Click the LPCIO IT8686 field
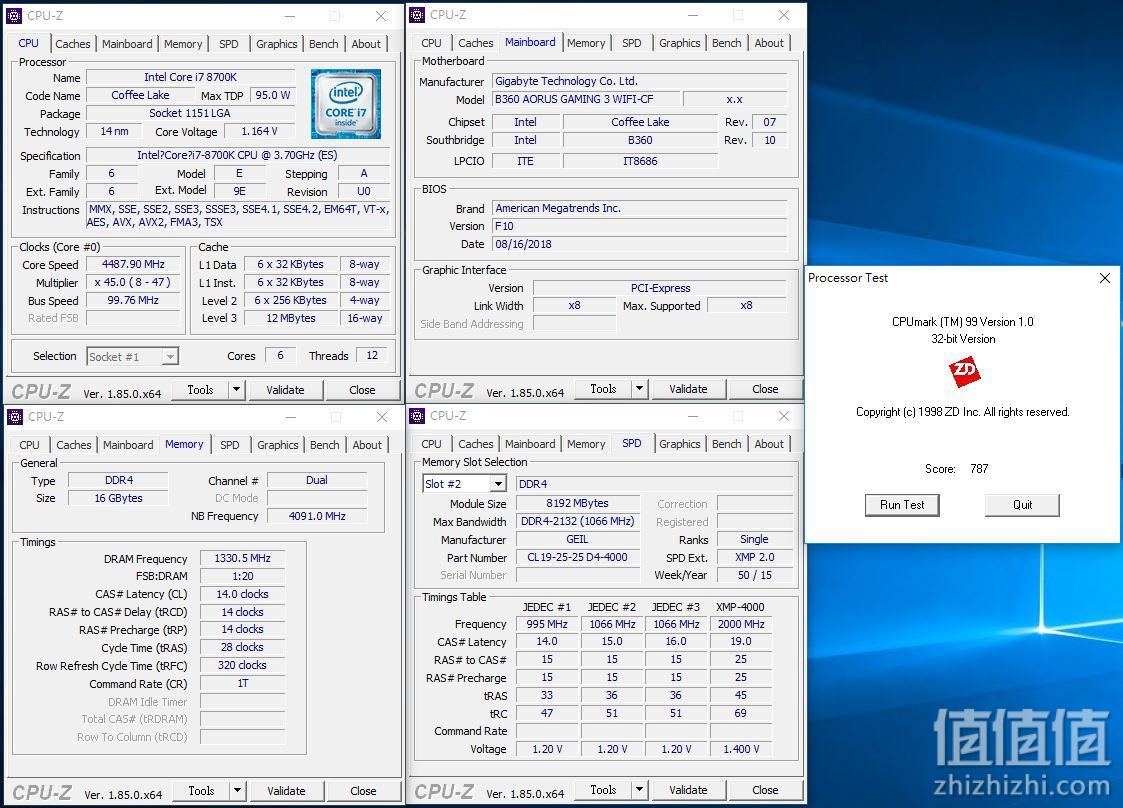 tap(640, 161)
